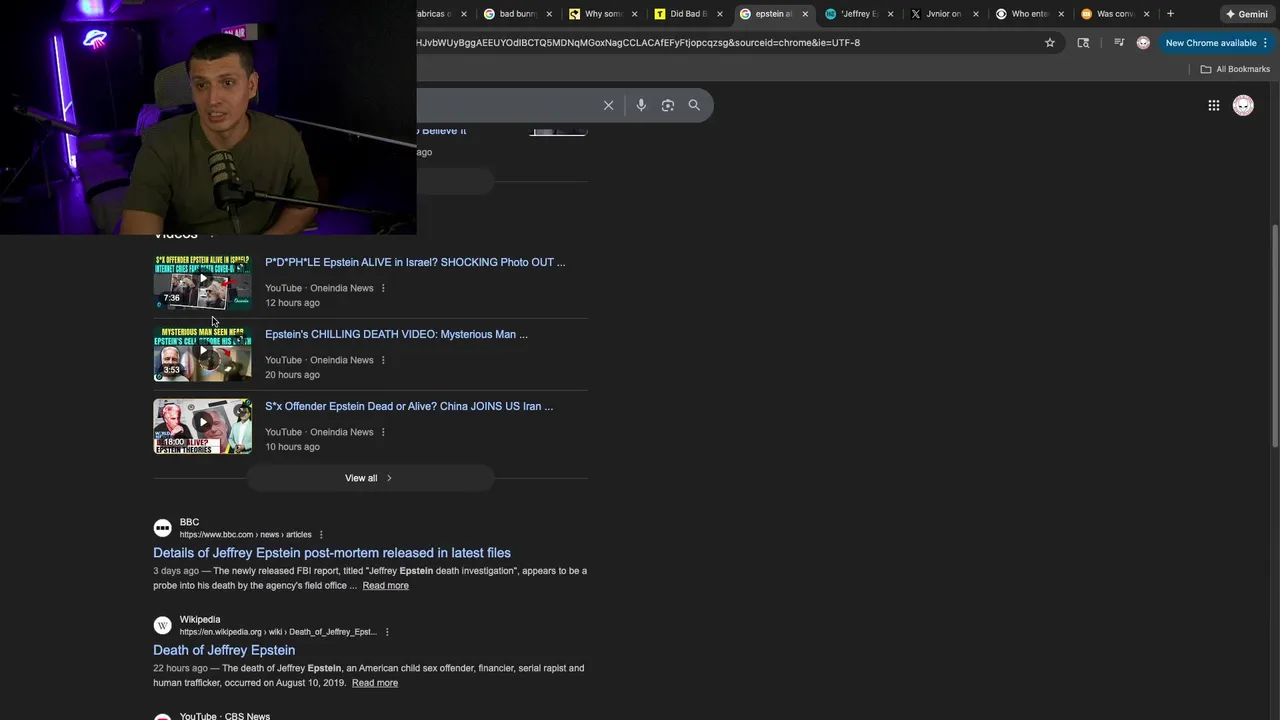Viewport: 1280px width, 720px height.
Task: Click the page vertical scrollbar
Action: [1274, 335]
